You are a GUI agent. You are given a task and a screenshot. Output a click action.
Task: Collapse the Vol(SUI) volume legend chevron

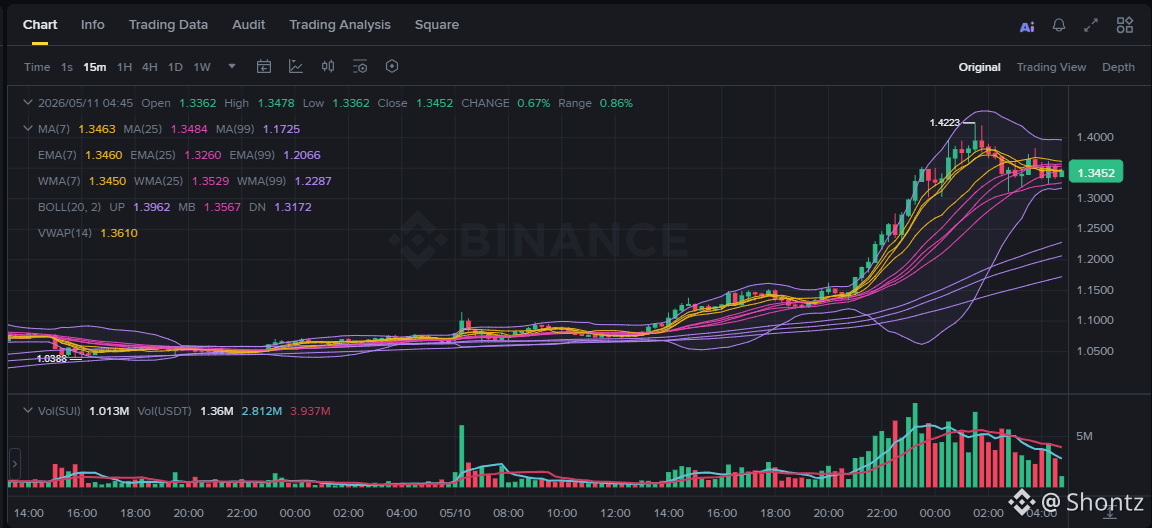click(28, 411)
